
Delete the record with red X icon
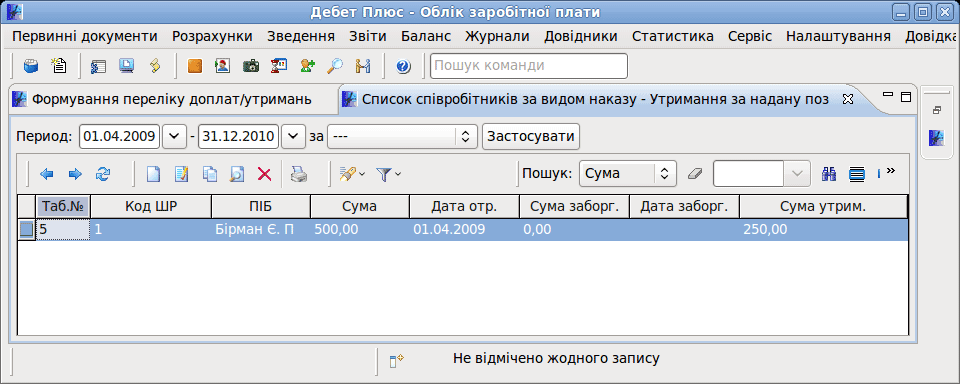[x=264, y=174]
